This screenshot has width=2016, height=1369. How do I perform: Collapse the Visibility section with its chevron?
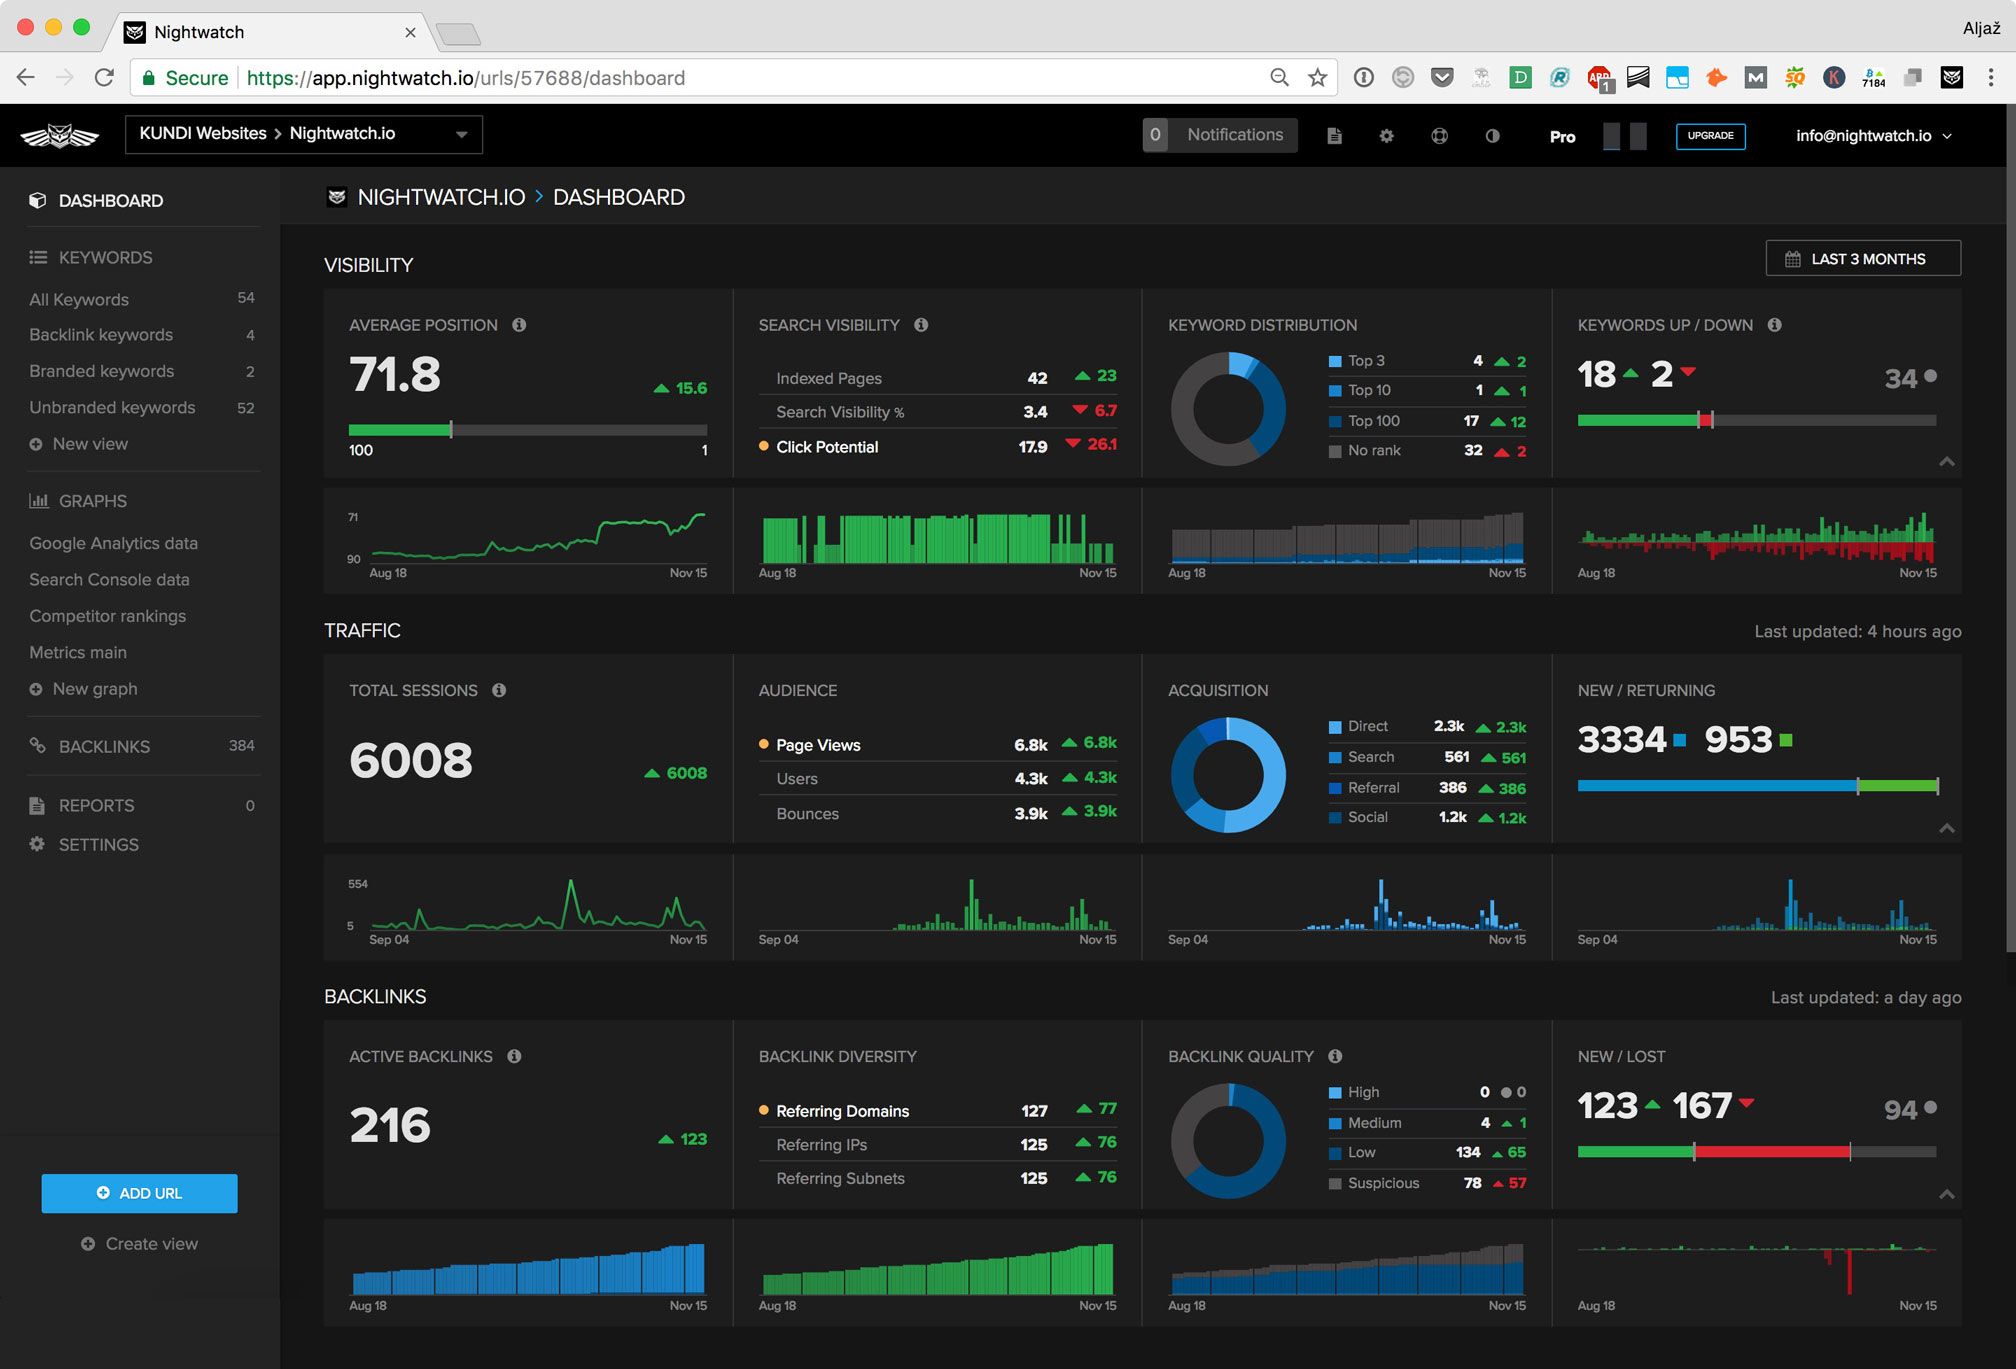coord(1947,461)
